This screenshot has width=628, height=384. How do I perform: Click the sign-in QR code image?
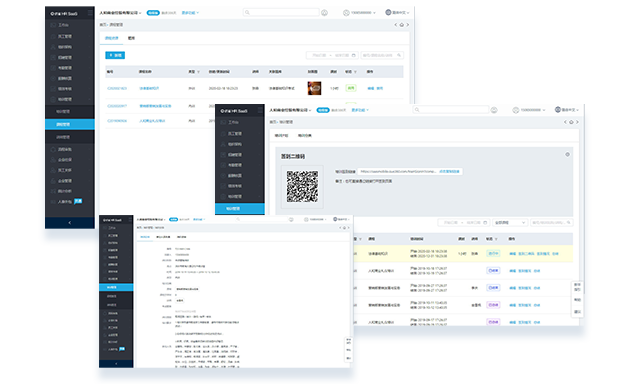302,187
